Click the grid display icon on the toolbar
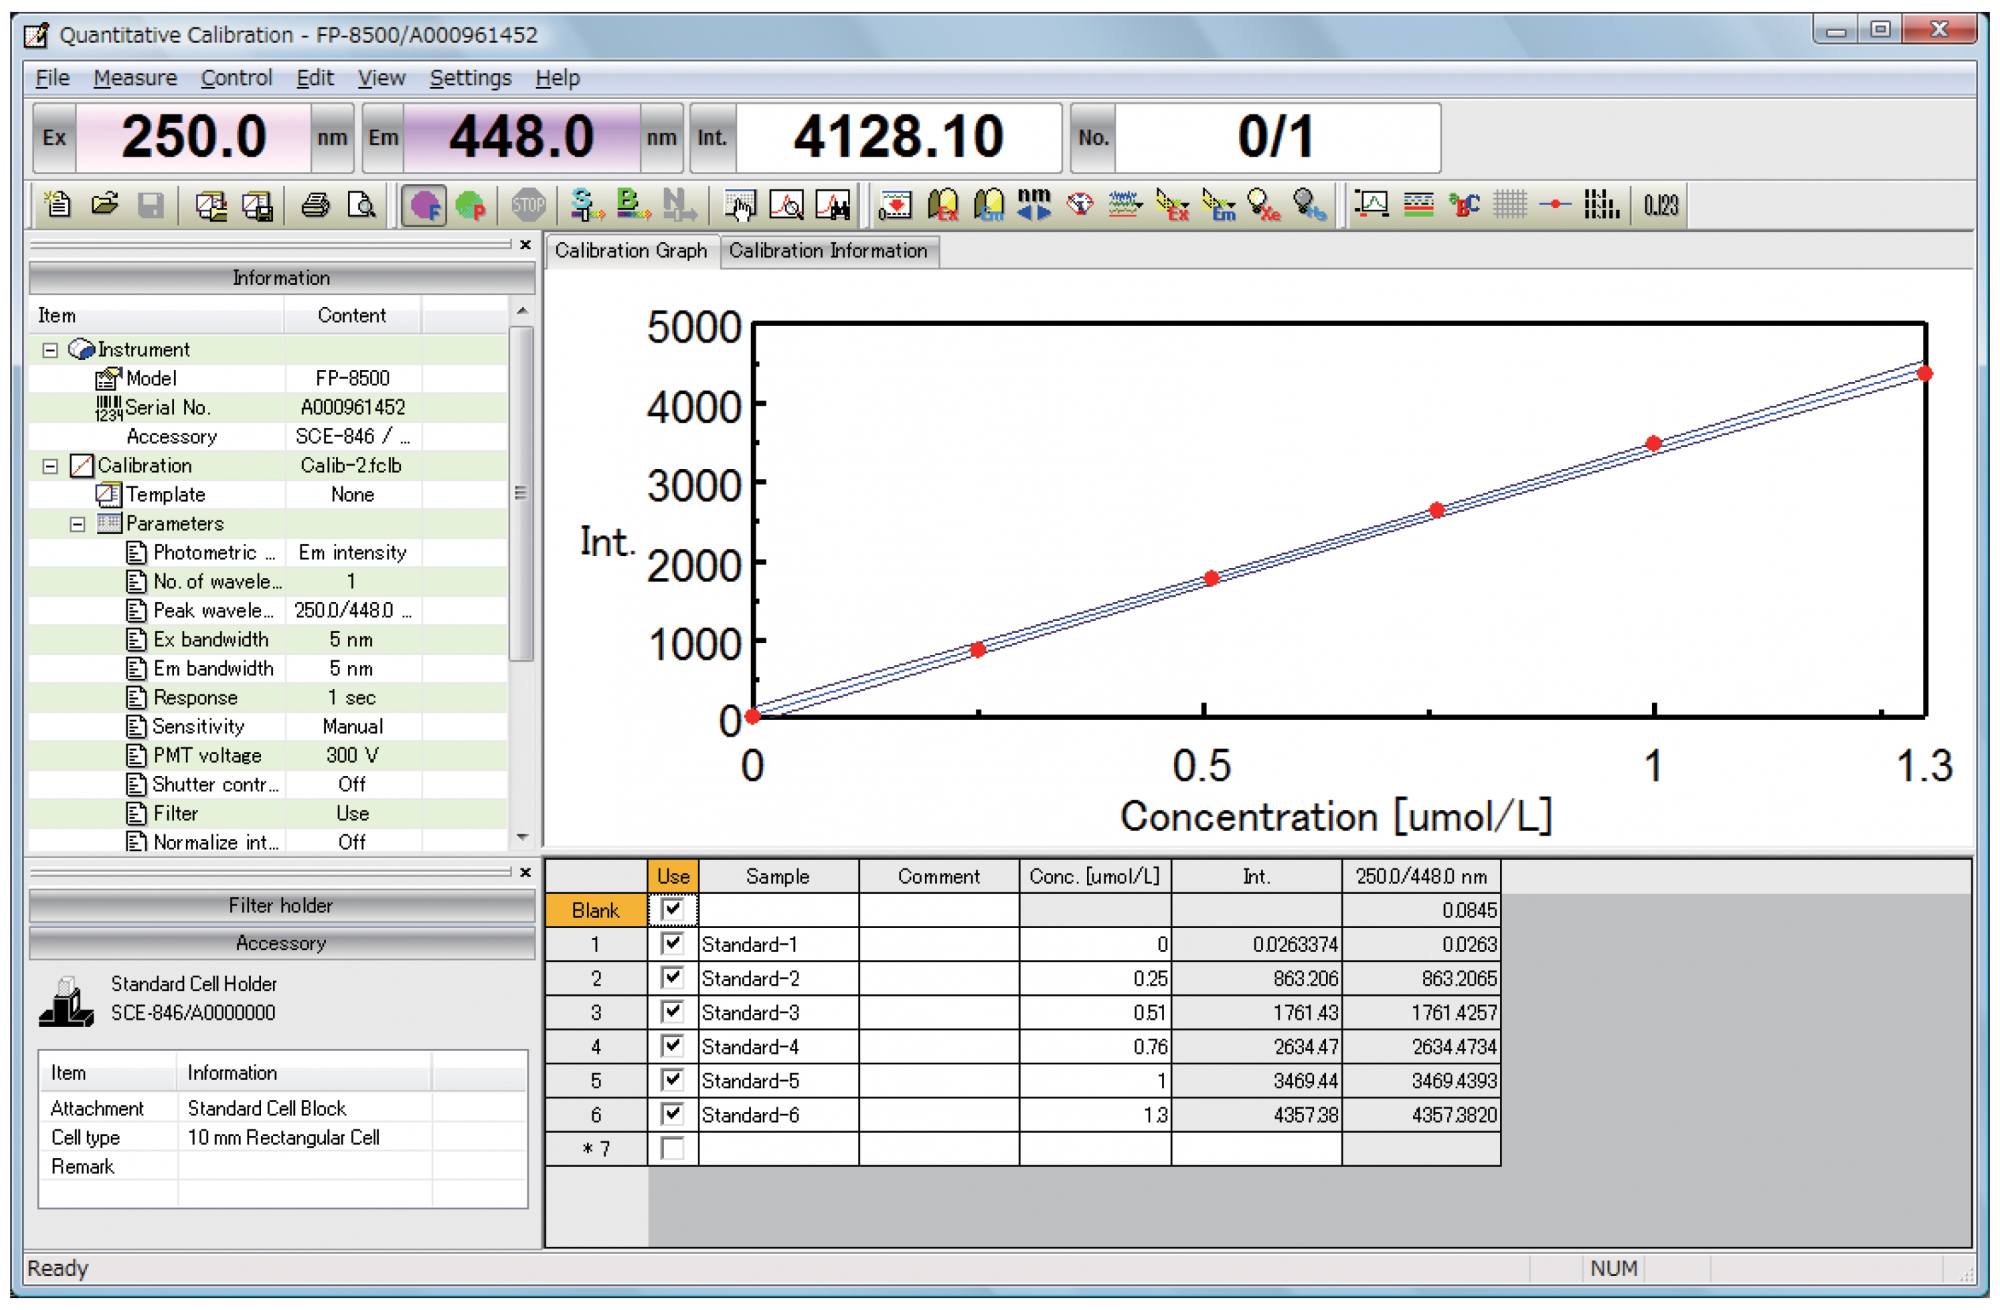 [x=1508, y=205]
